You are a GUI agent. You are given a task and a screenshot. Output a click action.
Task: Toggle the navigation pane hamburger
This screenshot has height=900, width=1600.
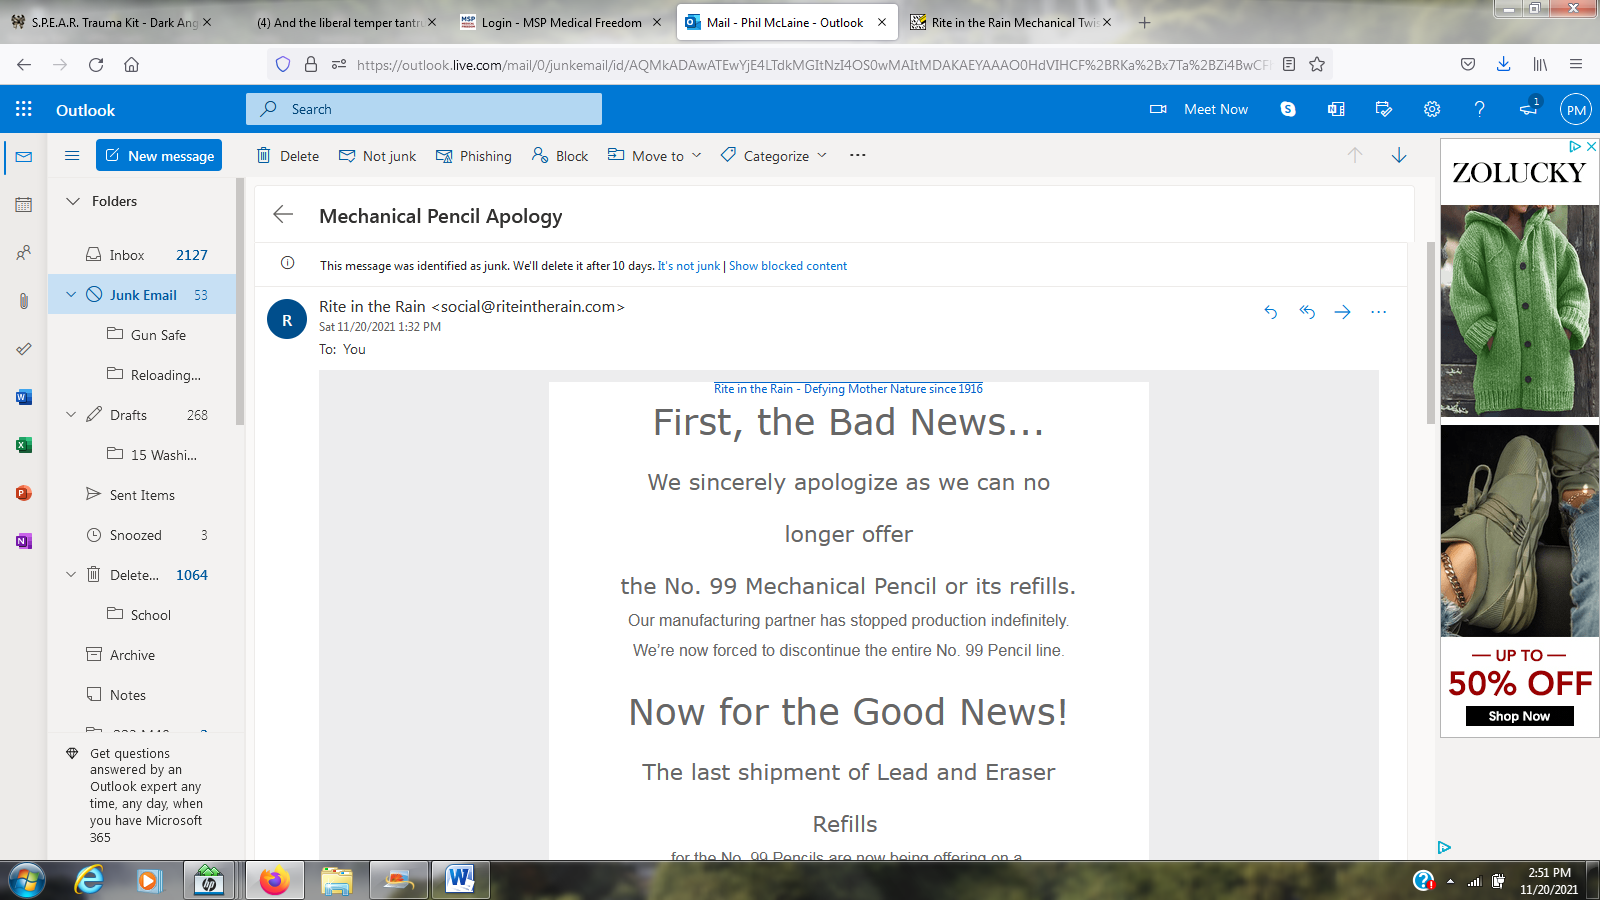[x=72, y=155]
